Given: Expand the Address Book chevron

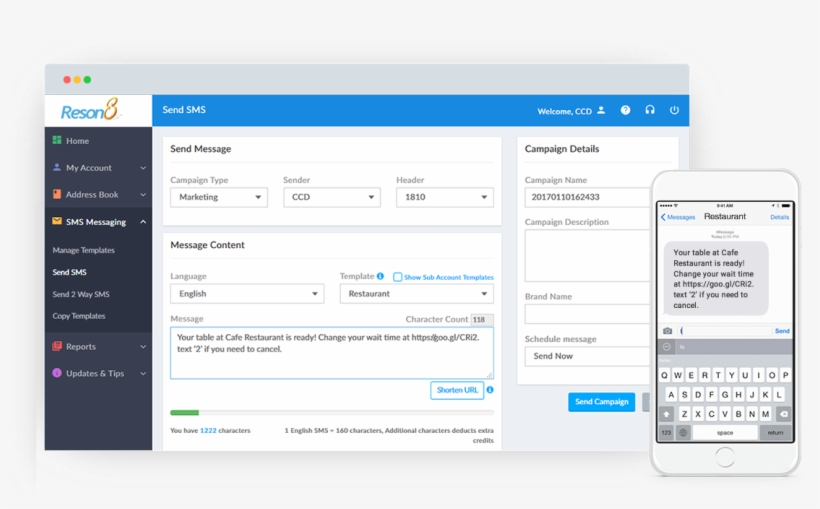Looking at the screenshot, I should click(x=143, y=195).
